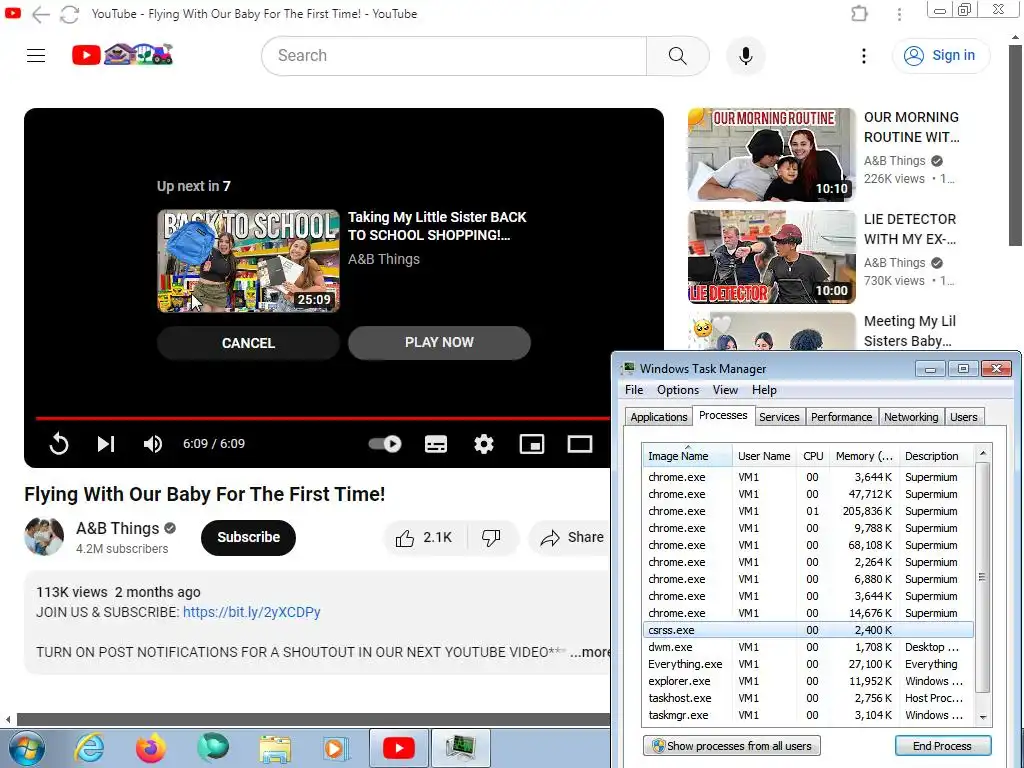The image size is (1024, 768).
Task: Click the A&B Things channel avatar
Action: point(44,537)
